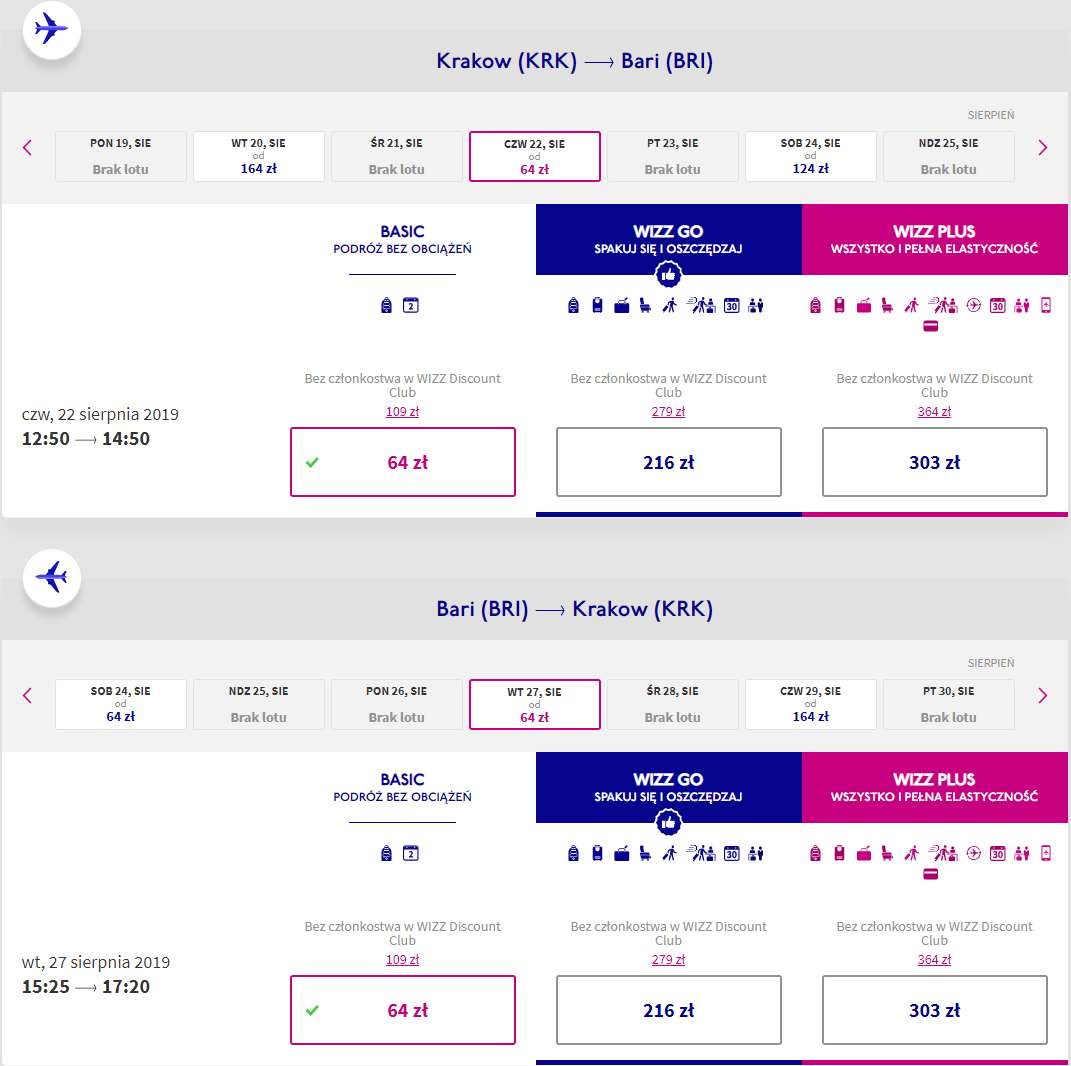The width and height of the screenshot is (1071, 1066).
Task: Select outbound WIZZ GO fare 216 zł
Action: pos(669,462)
